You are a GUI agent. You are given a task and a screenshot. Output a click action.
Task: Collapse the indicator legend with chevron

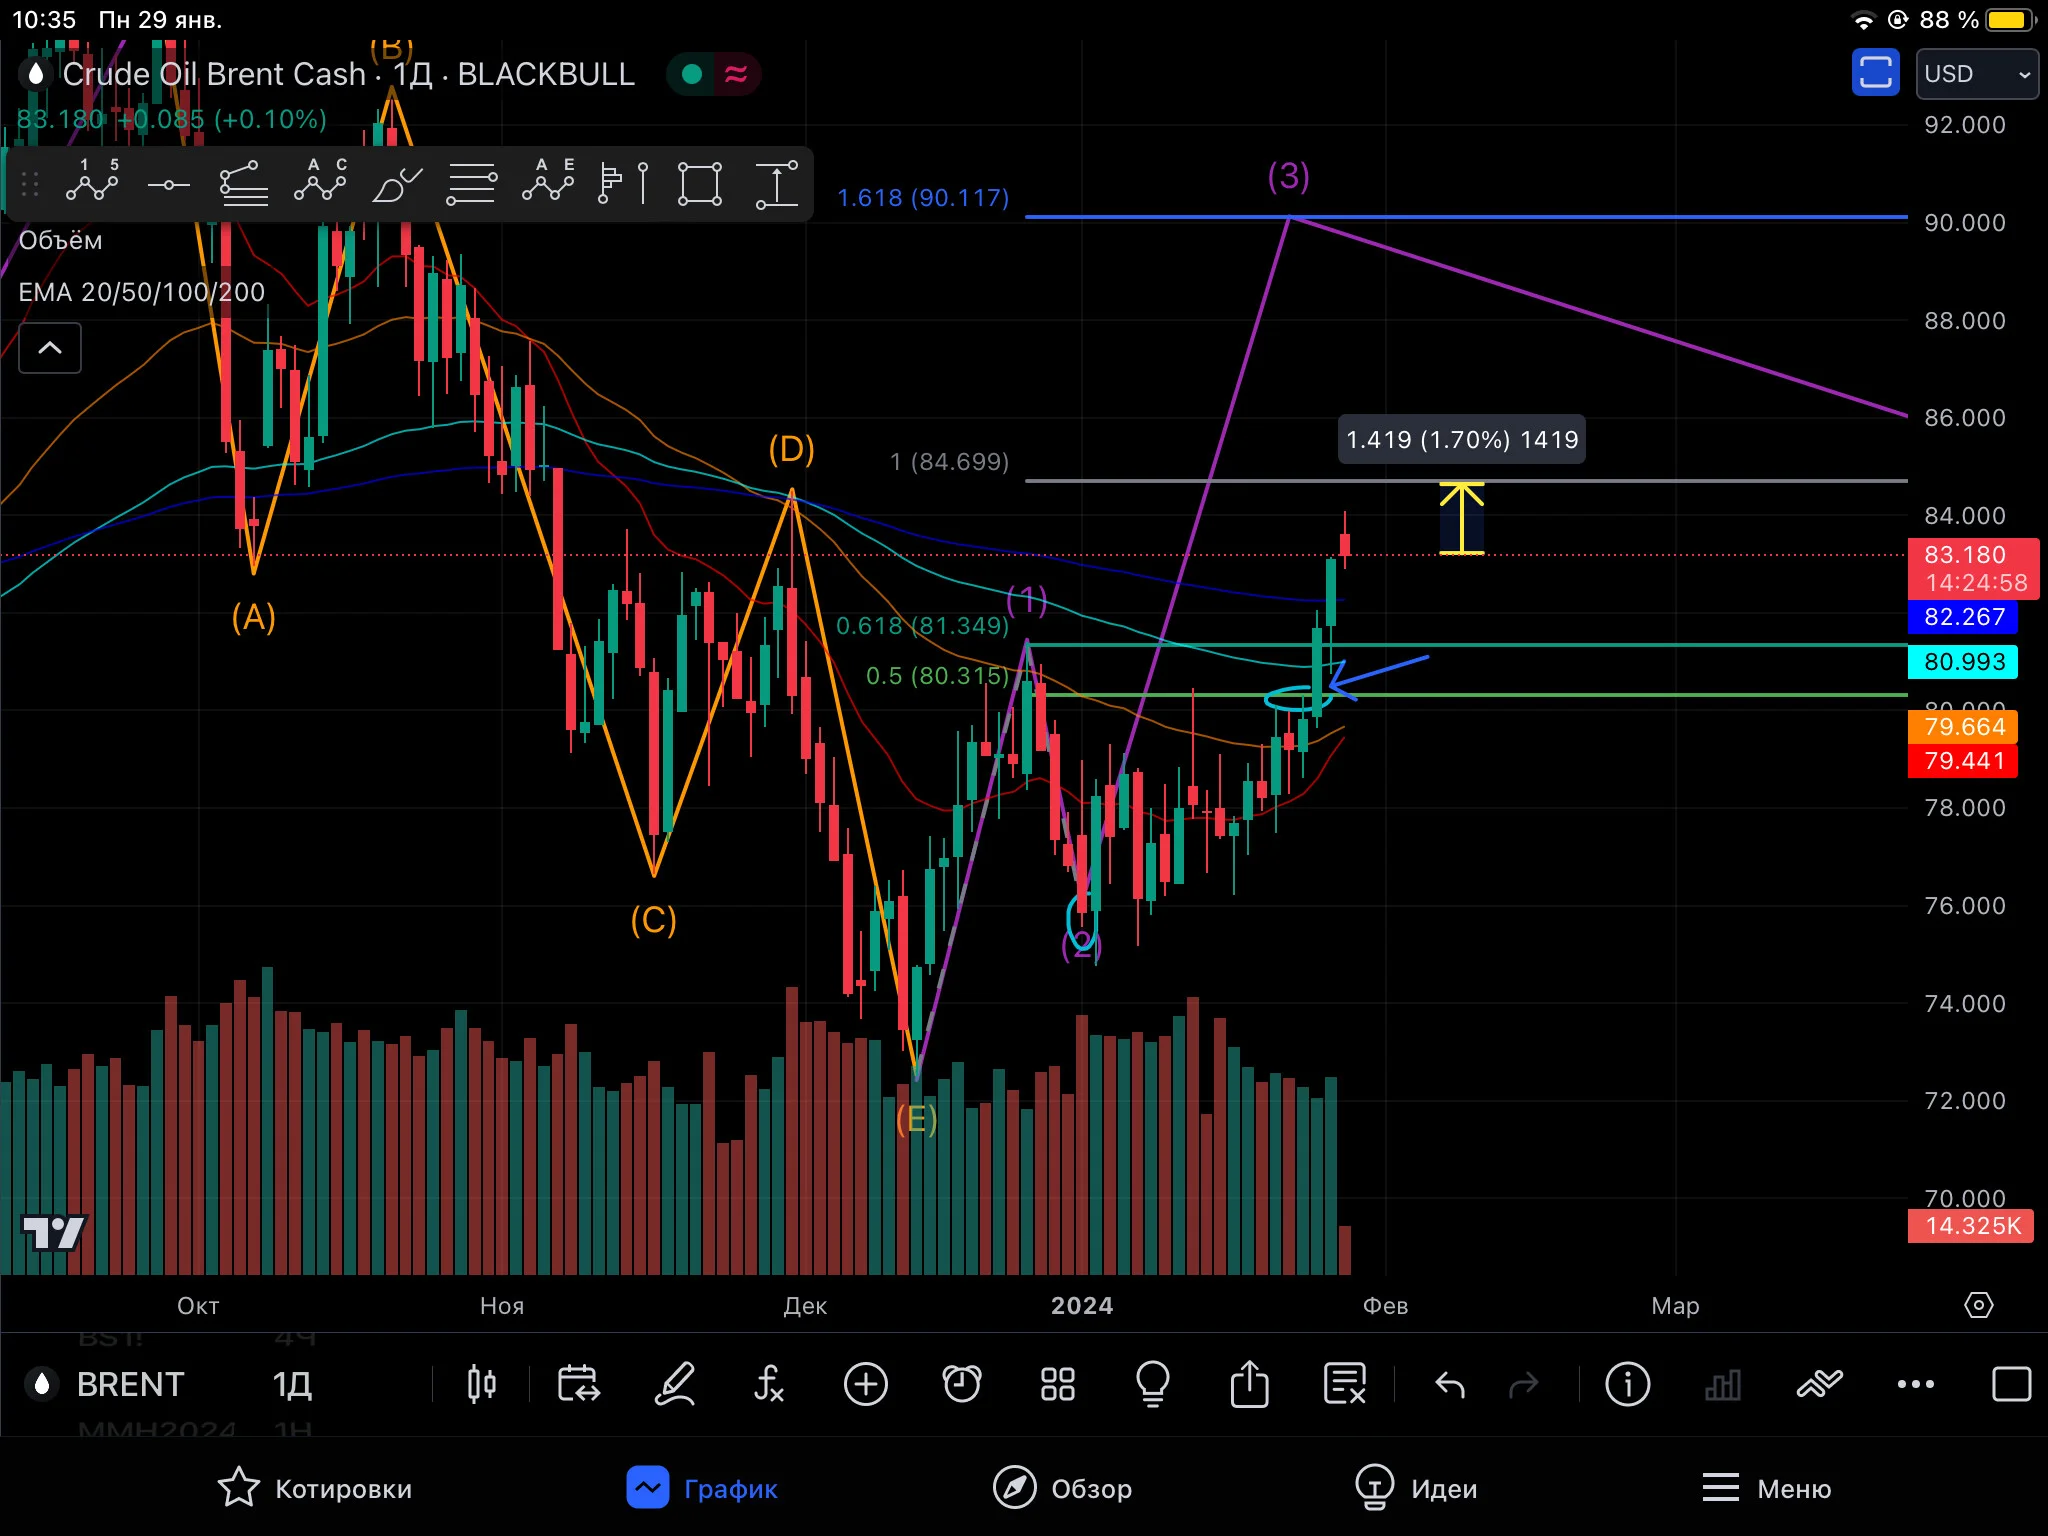(x=50, y=348)
